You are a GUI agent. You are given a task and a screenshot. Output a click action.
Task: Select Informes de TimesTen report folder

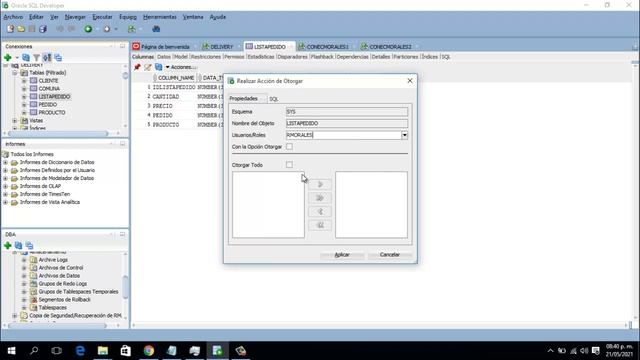click(x=45, y=194)
